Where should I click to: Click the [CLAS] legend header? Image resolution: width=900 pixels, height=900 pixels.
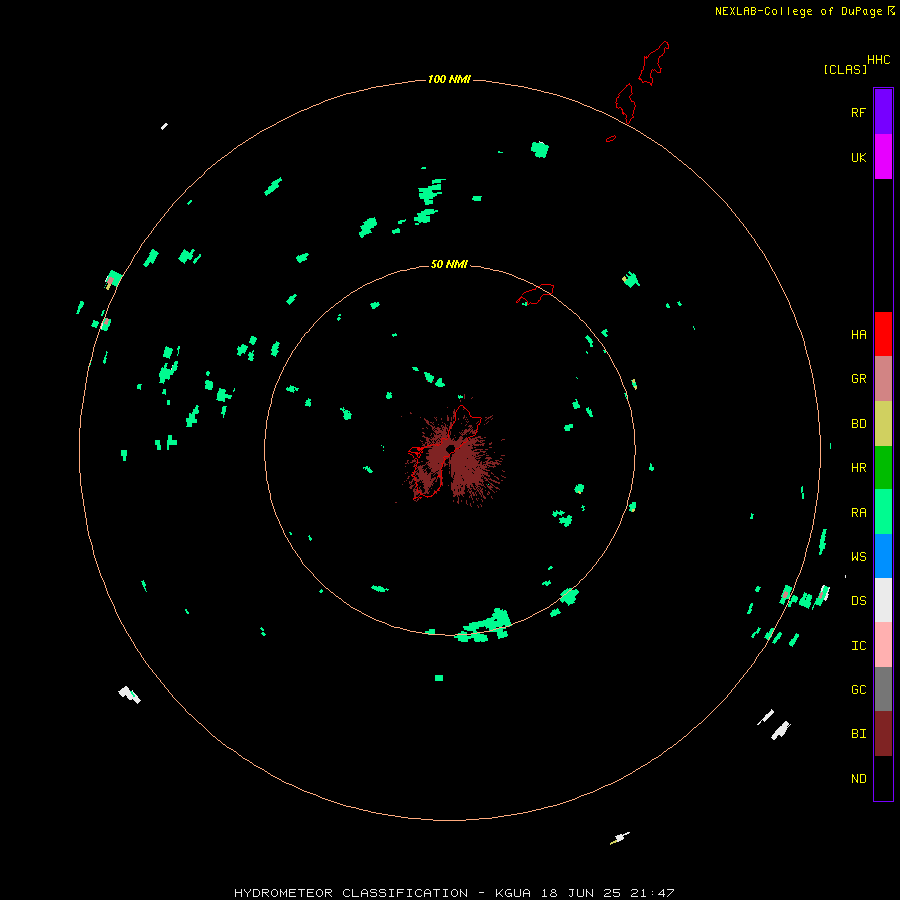coord(845,69)
